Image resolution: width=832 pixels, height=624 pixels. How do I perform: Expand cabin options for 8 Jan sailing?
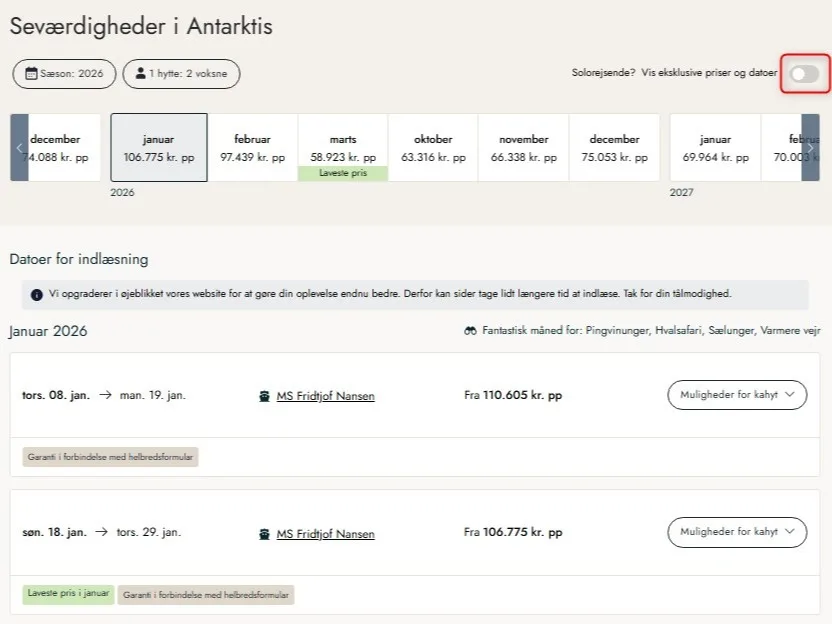click(x=736, y=395)
